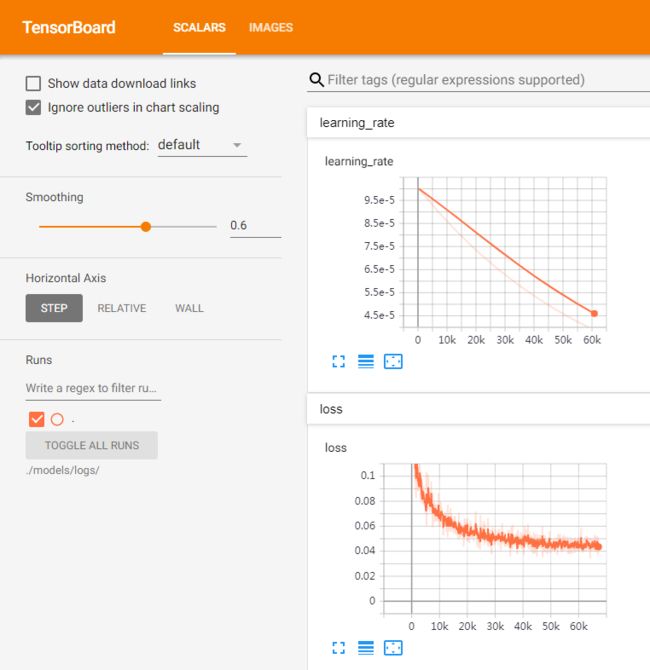Uncheck Ignore outliers in chart scaling
This screenshot has height=670, width=650.
(33, 108)
